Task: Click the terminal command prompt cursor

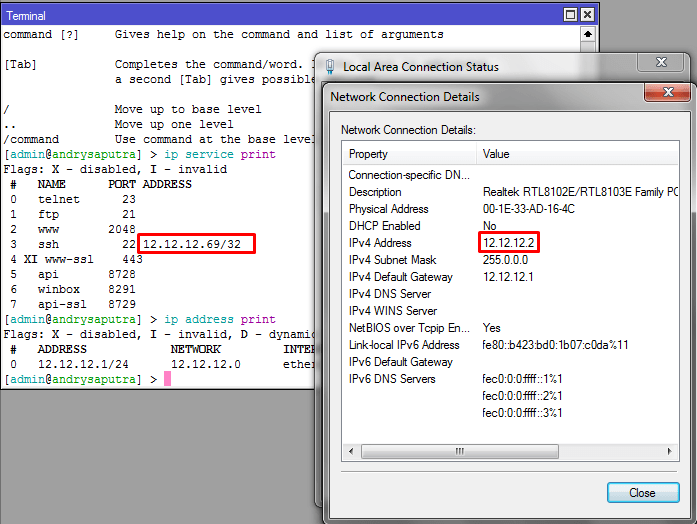Action: point(168,380)
